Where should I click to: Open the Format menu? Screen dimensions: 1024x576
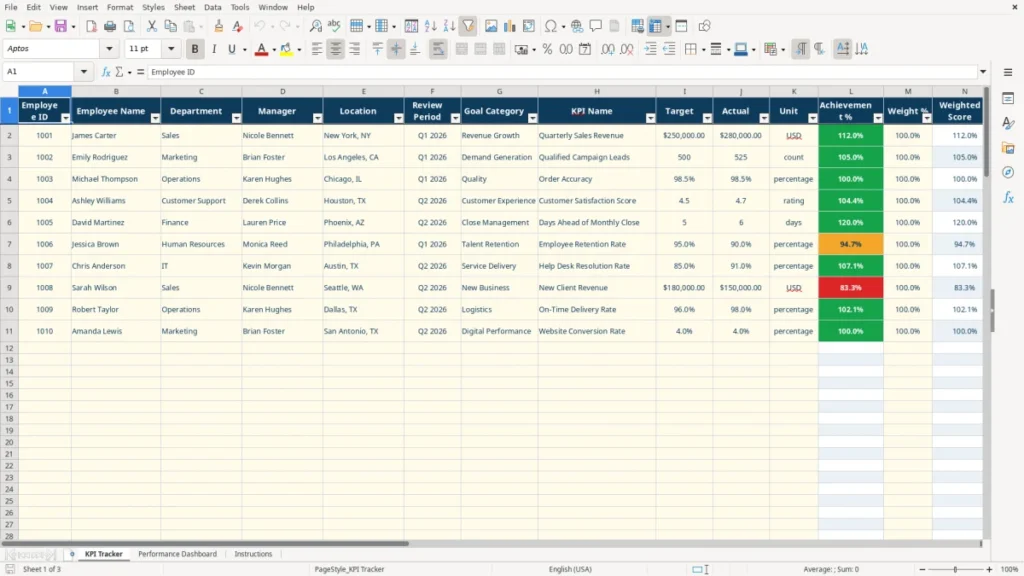[120, 7]
